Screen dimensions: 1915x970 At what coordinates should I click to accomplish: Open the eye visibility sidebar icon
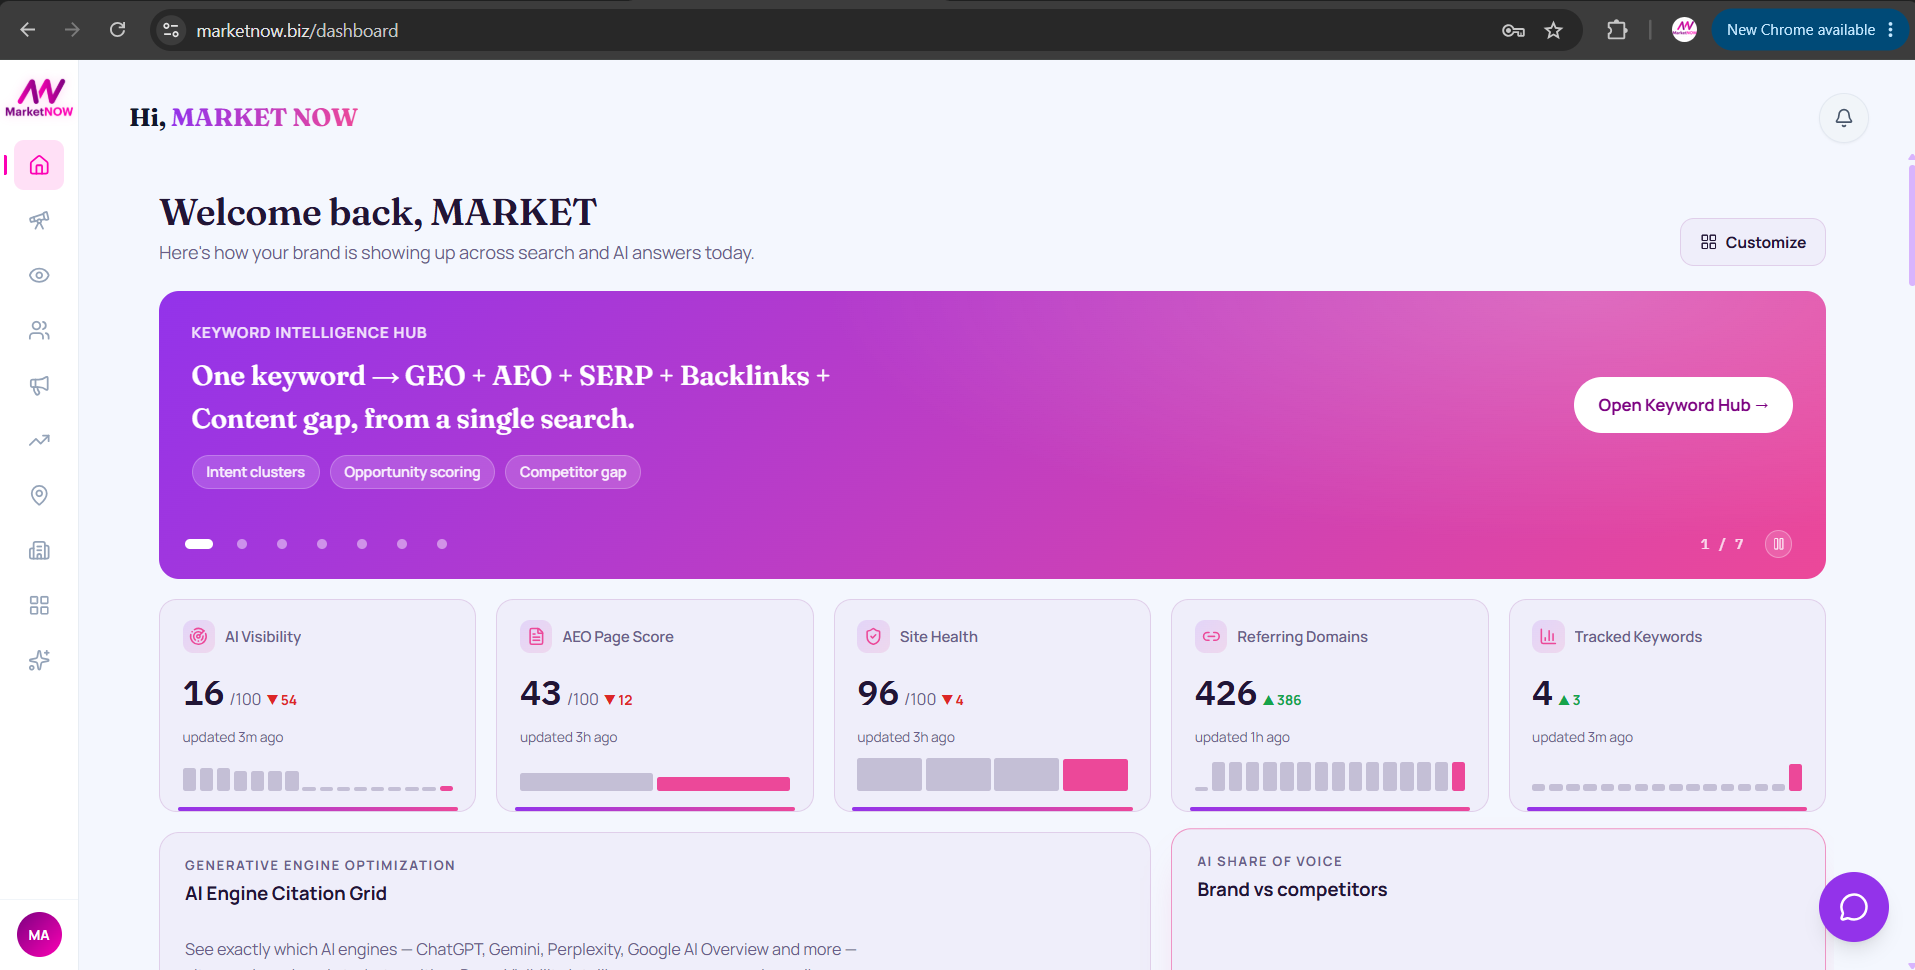(39, 275)
